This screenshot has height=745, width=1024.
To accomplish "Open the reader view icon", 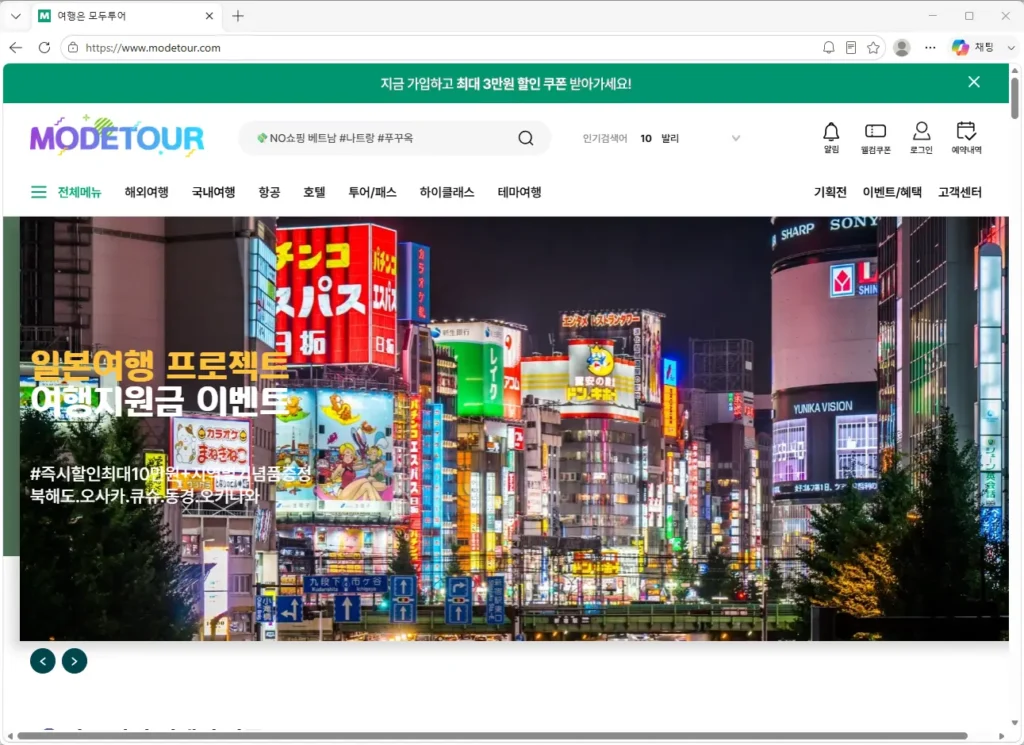I will tap(851, 48).
